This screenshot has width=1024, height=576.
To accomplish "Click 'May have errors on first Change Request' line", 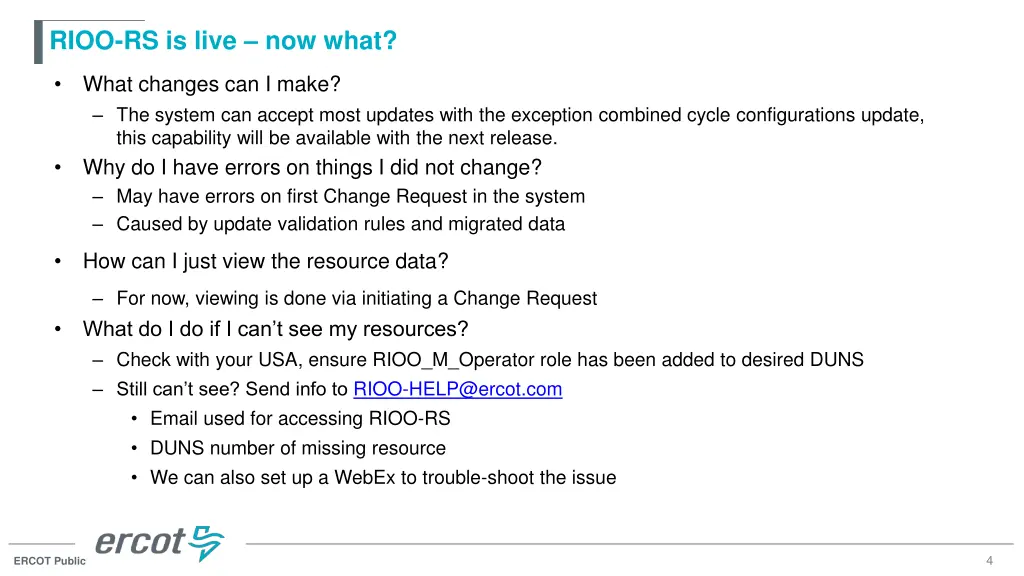I will tap(351, 197).
